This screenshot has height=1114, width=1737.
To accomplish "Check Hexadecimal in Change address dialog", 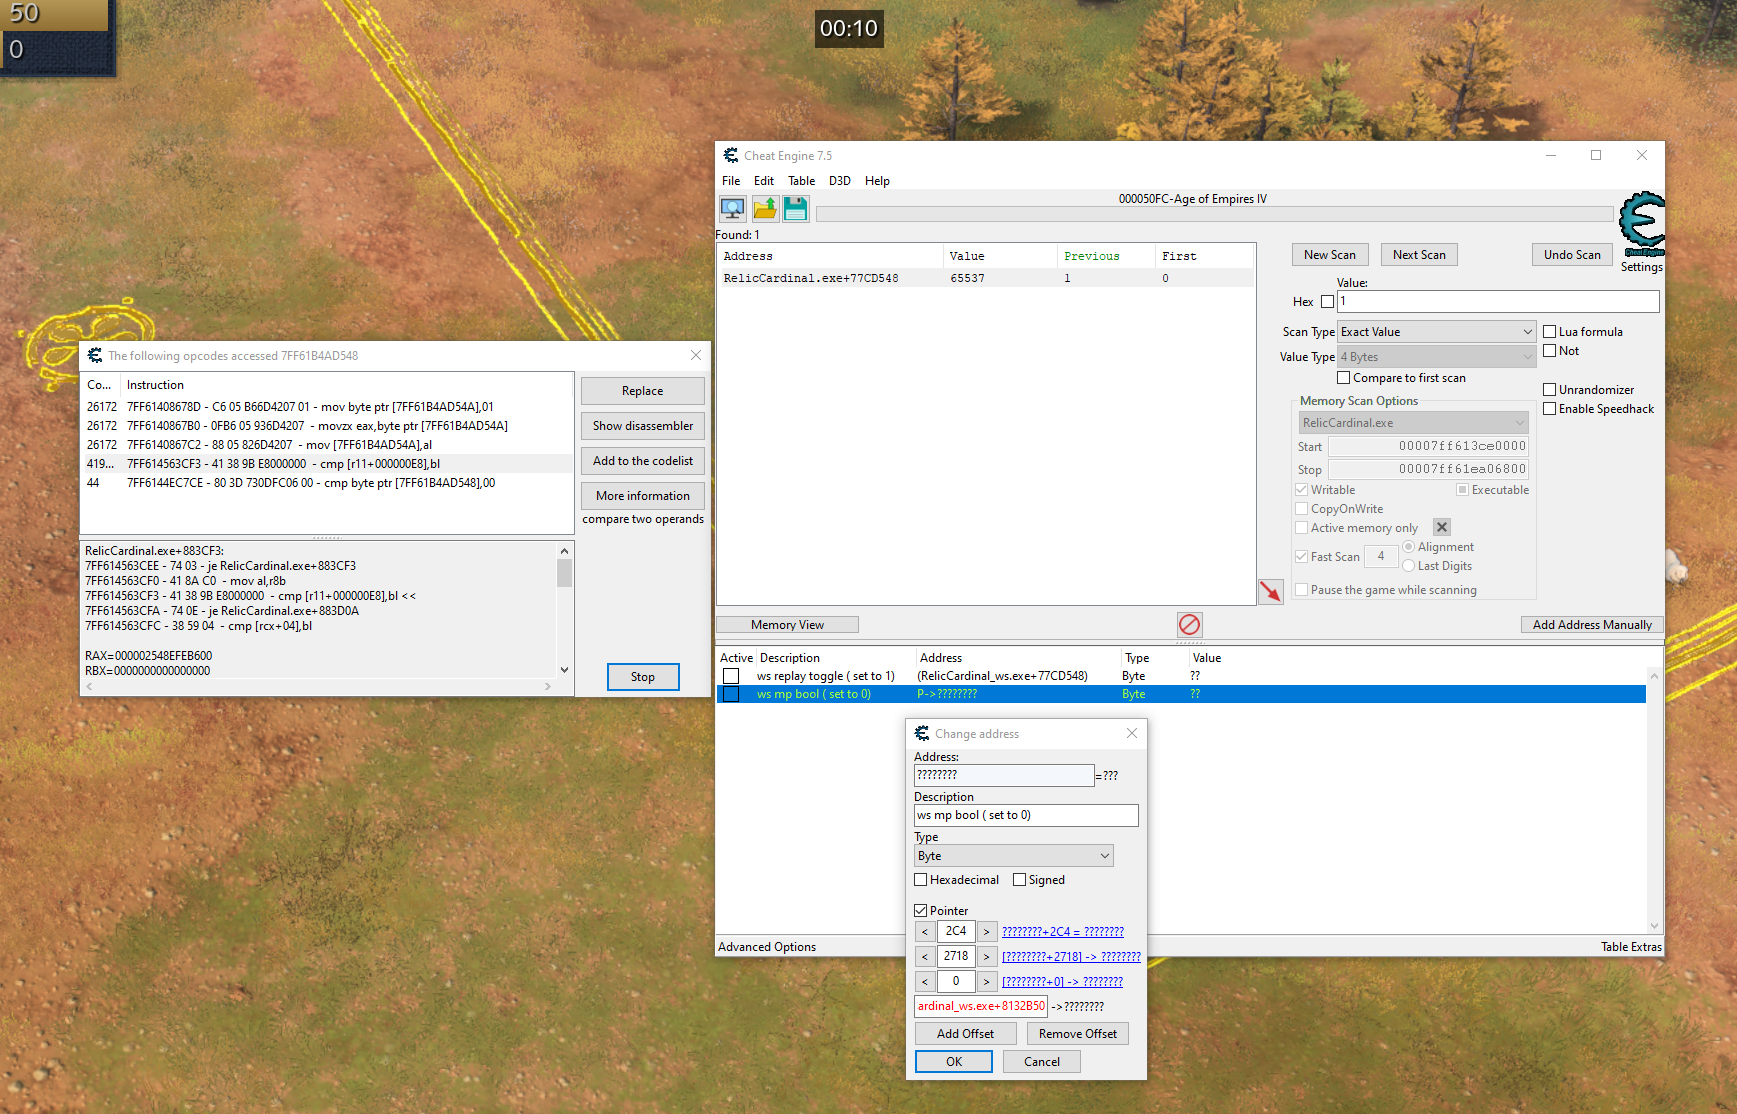I will 920,880.
